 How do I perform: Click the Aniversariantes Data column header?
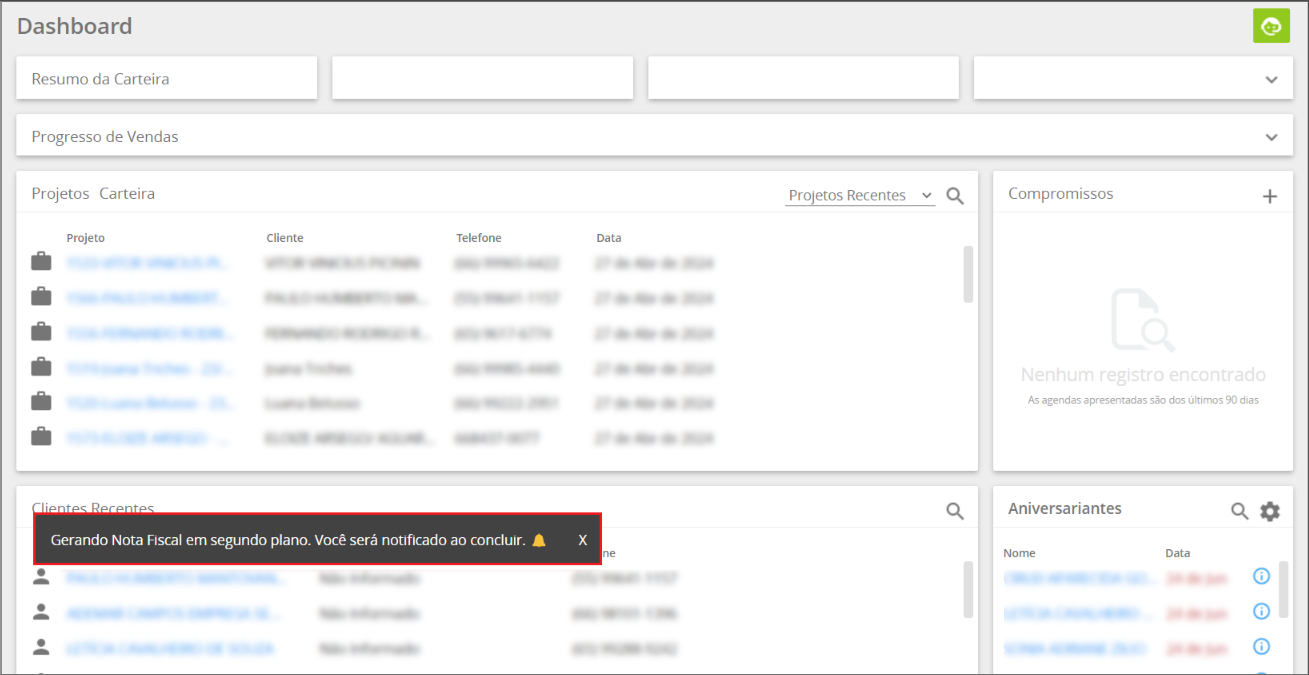point(1178,553)
